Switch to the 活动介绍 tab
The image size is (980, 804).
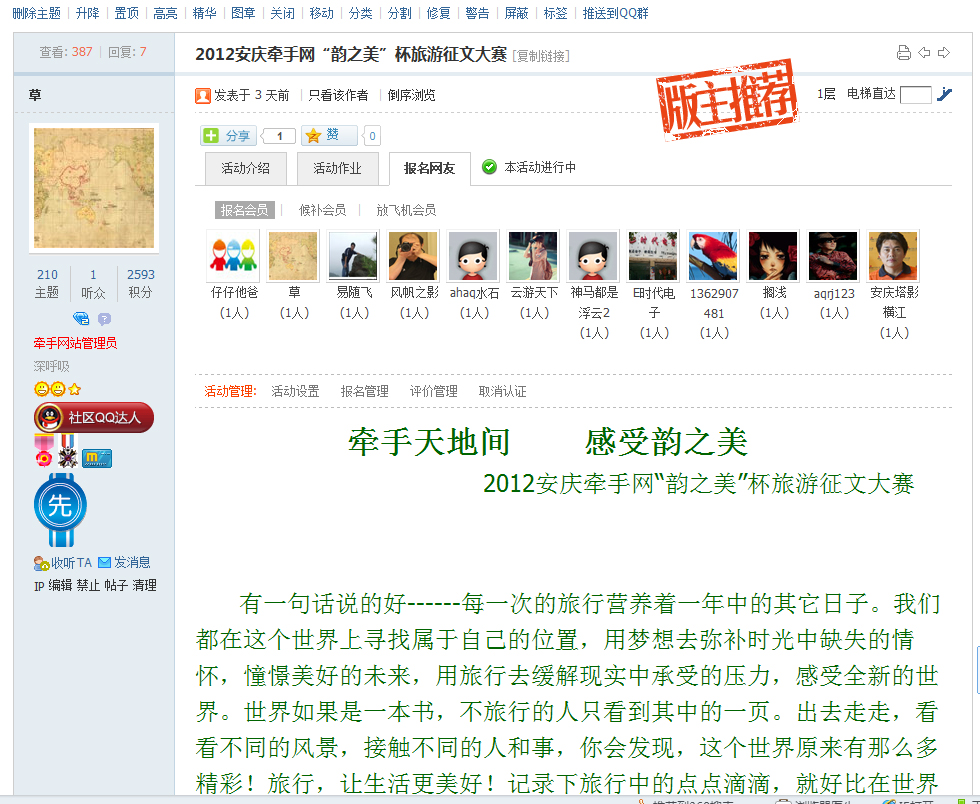coord(246,168)
